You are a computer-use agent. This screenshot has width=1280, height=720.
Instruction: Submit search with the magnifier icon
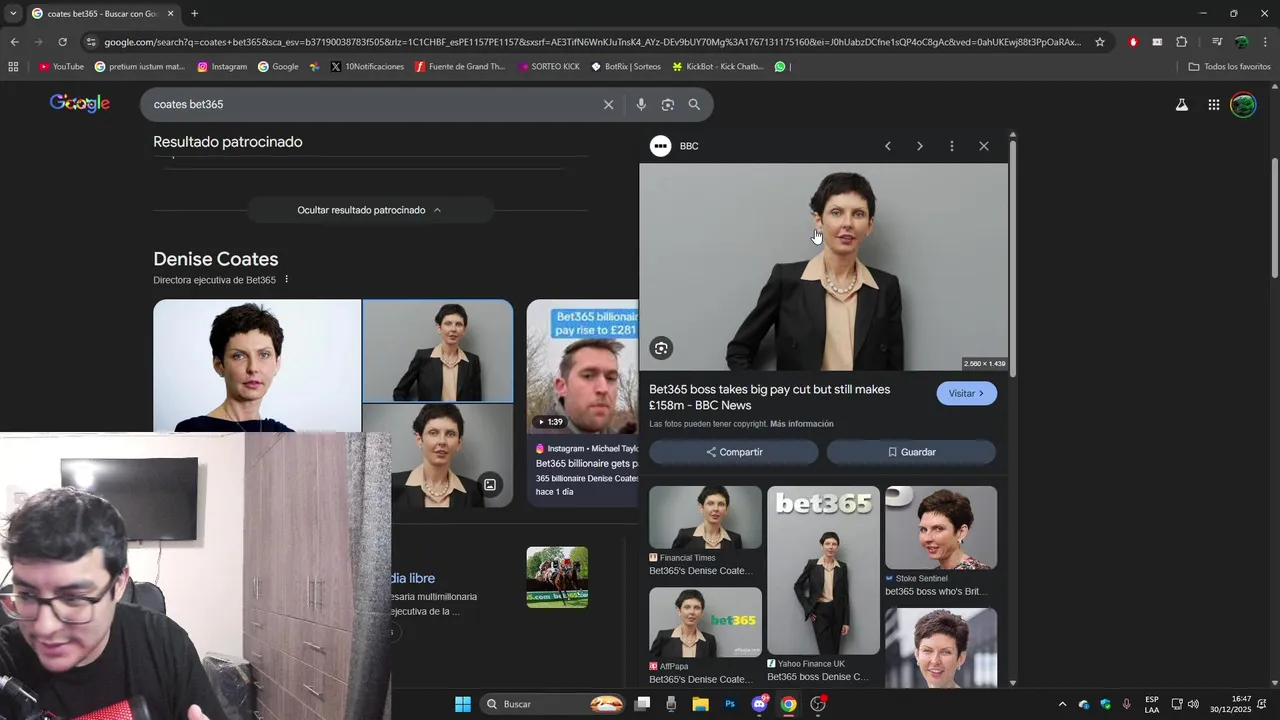click(694, 104)
